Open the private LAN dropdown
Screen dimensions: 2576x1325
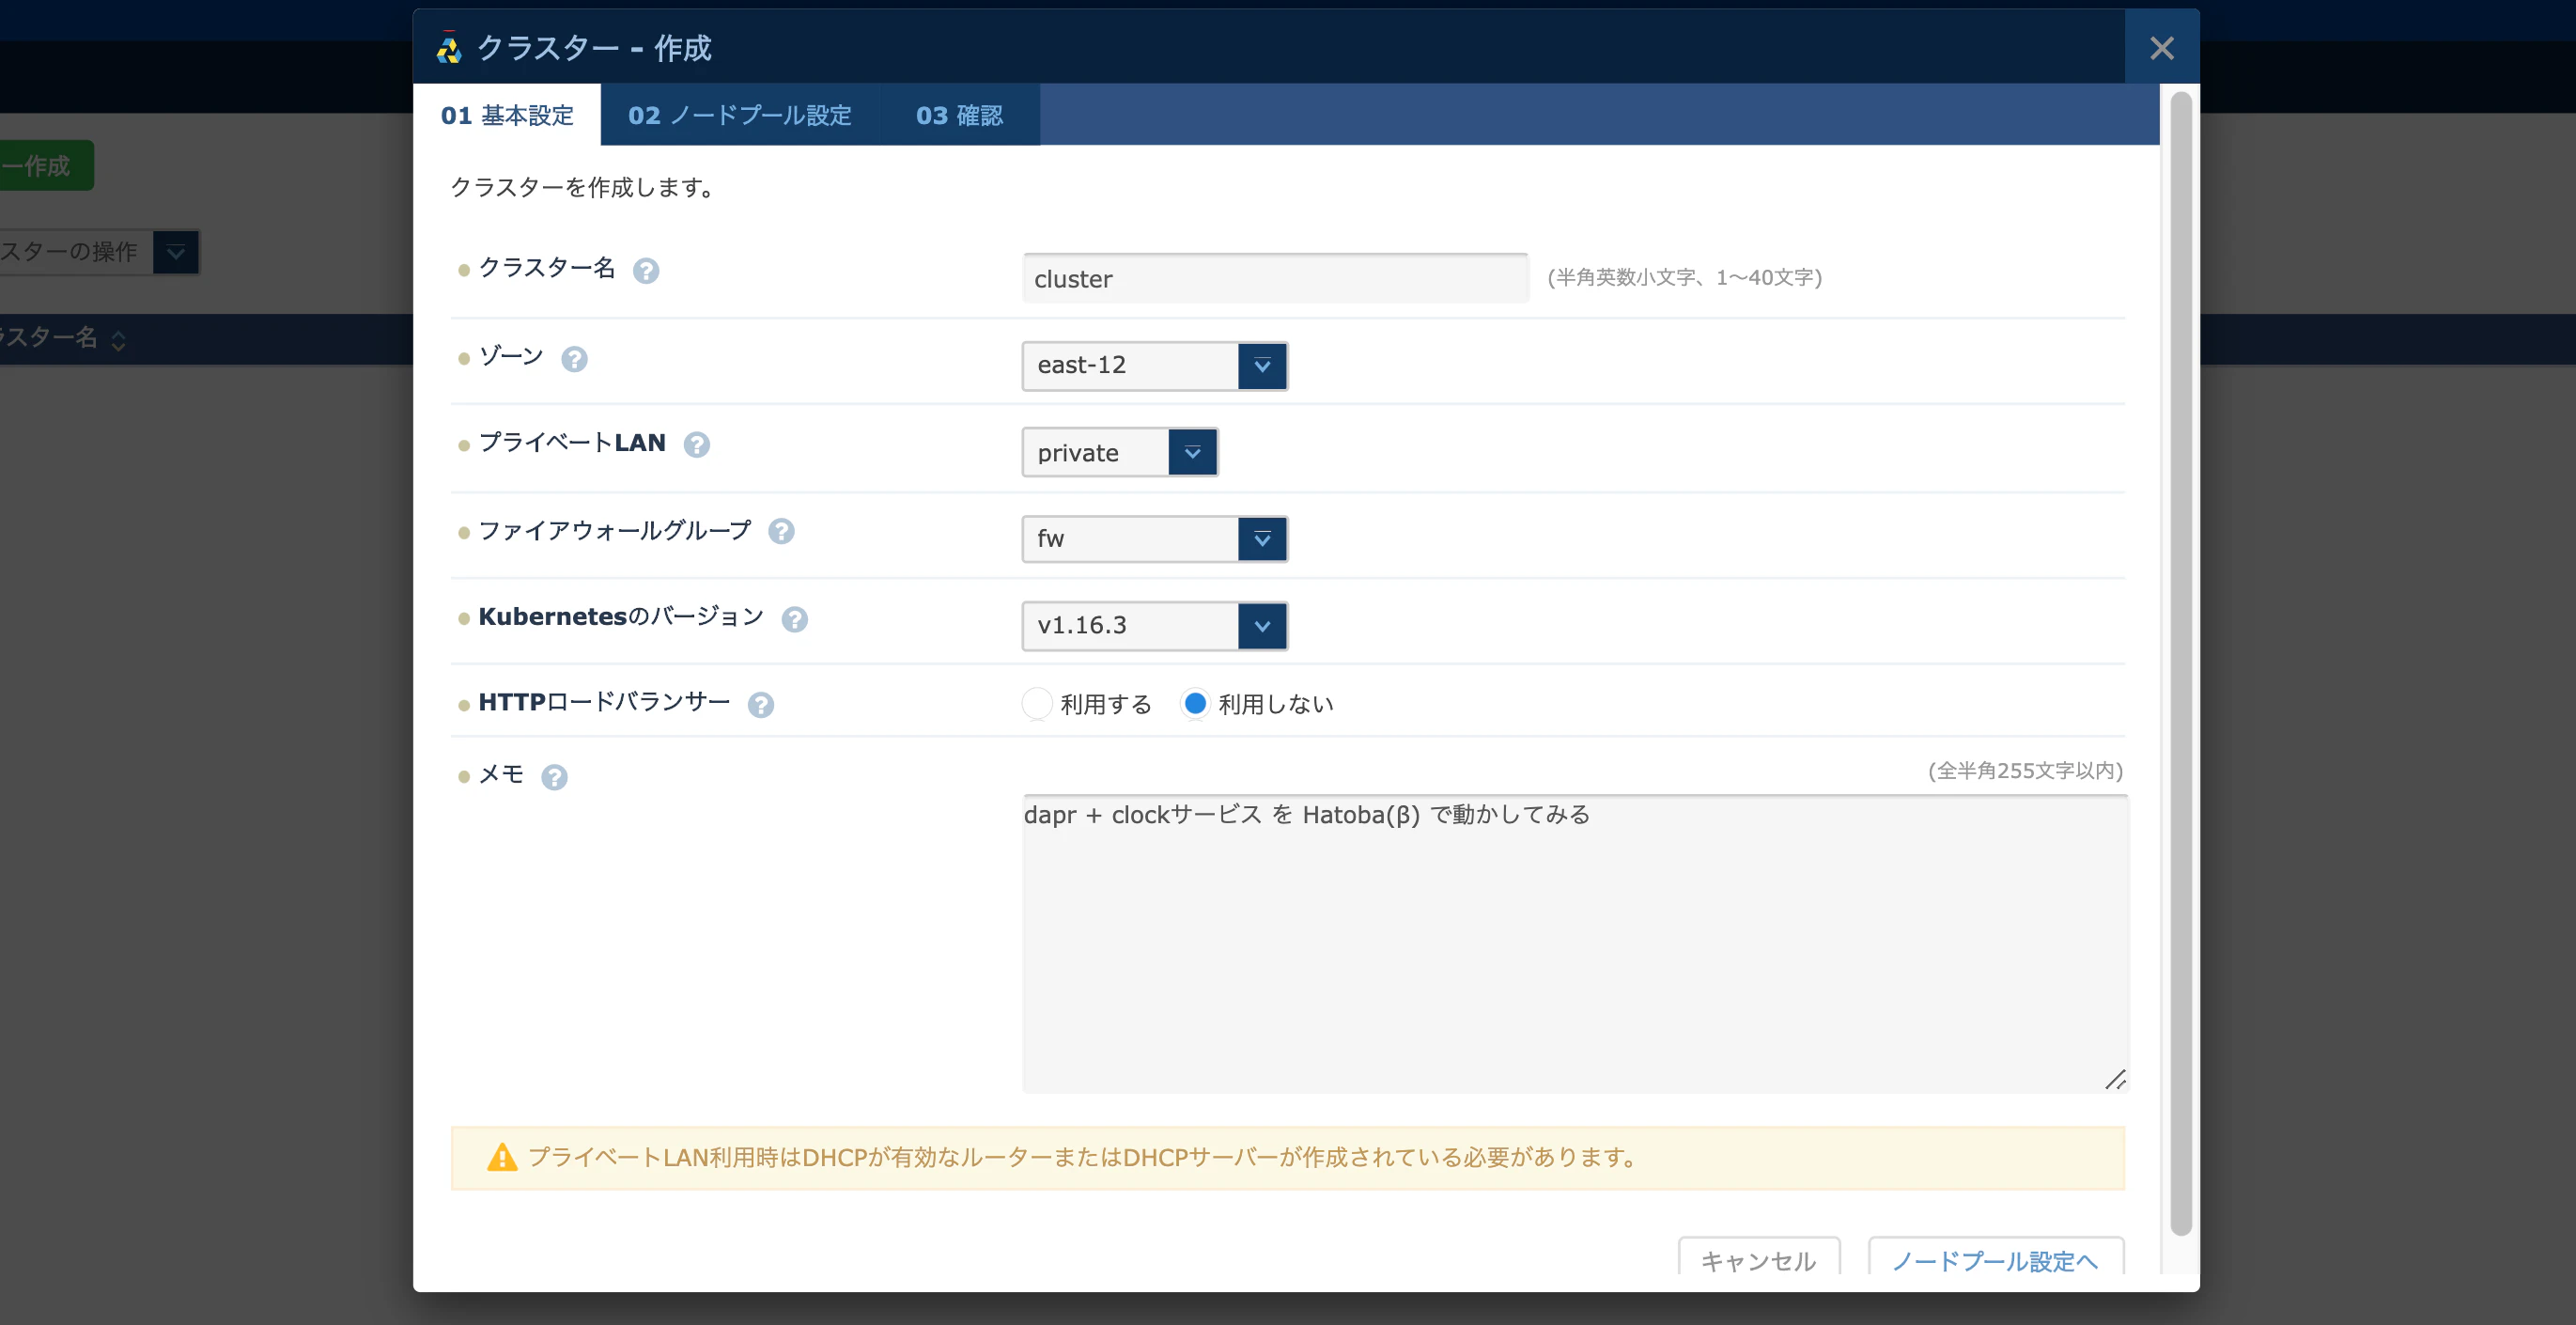coord(1120,453)
